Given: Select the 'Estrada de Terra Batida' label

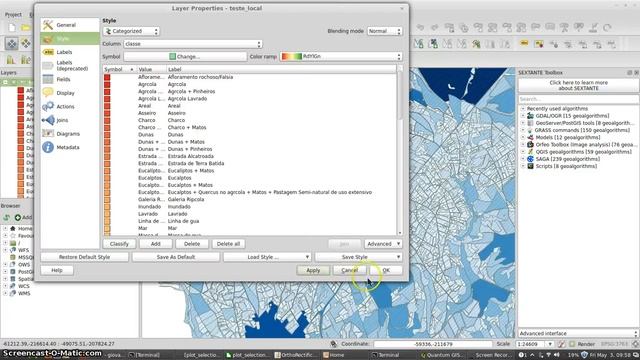Looking at the screenshot, I should coord(196,163).
